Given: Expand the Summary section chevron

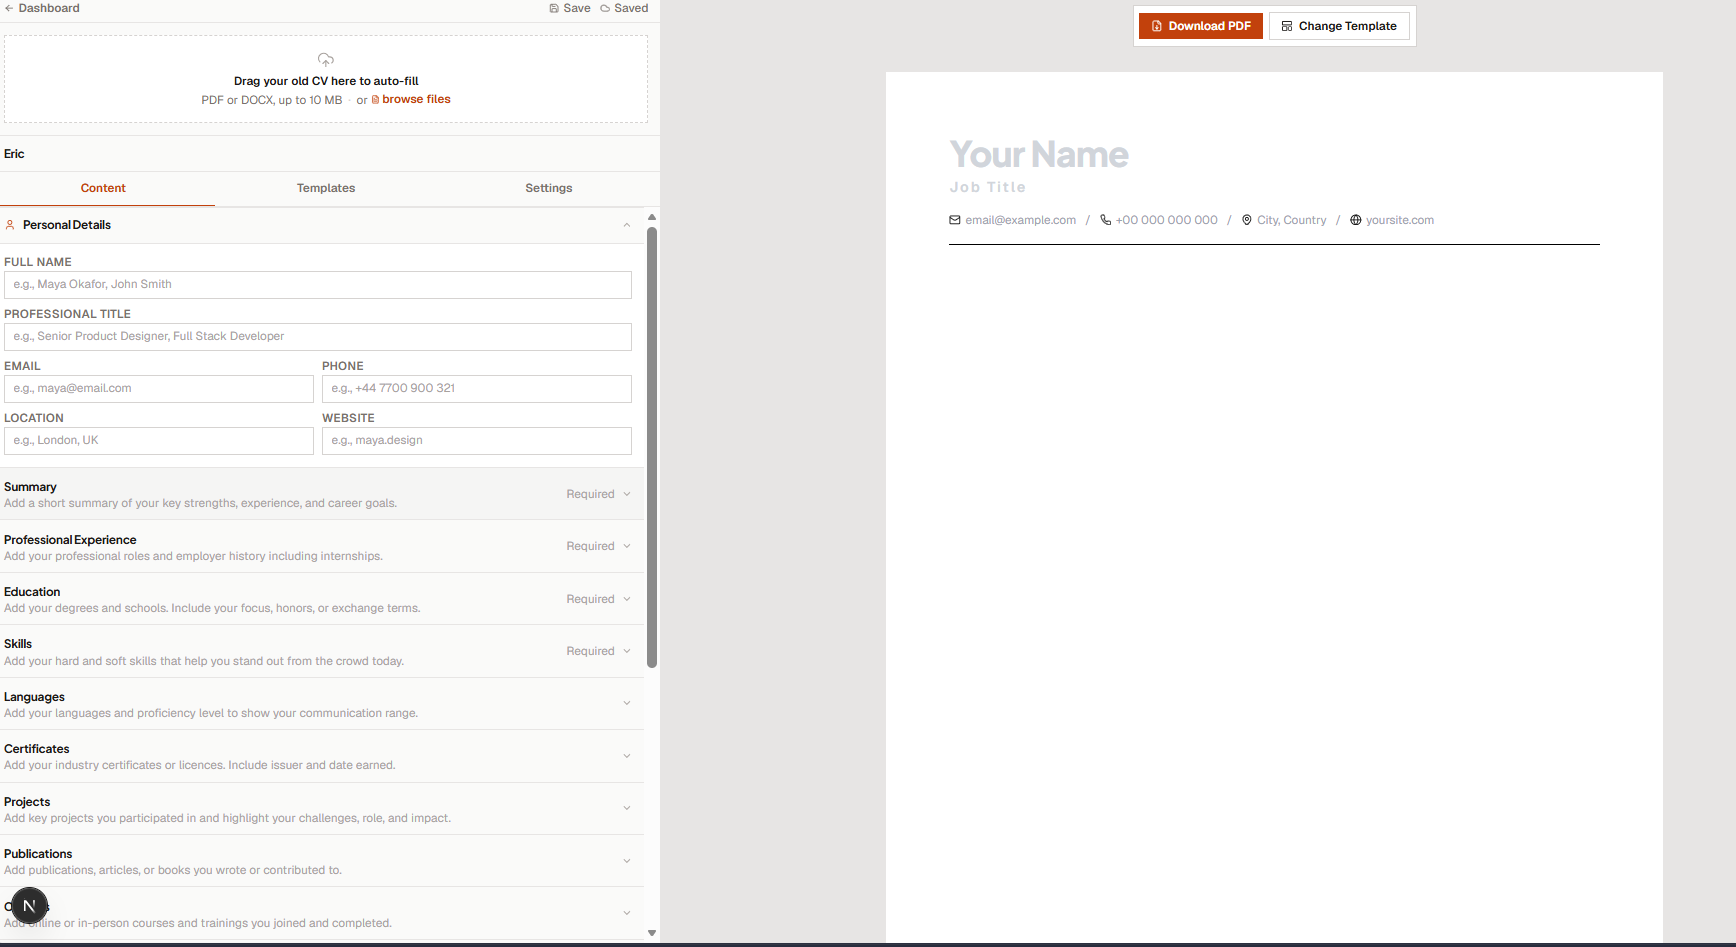Looking at the screenshot, I should click(x=627, y=494).
